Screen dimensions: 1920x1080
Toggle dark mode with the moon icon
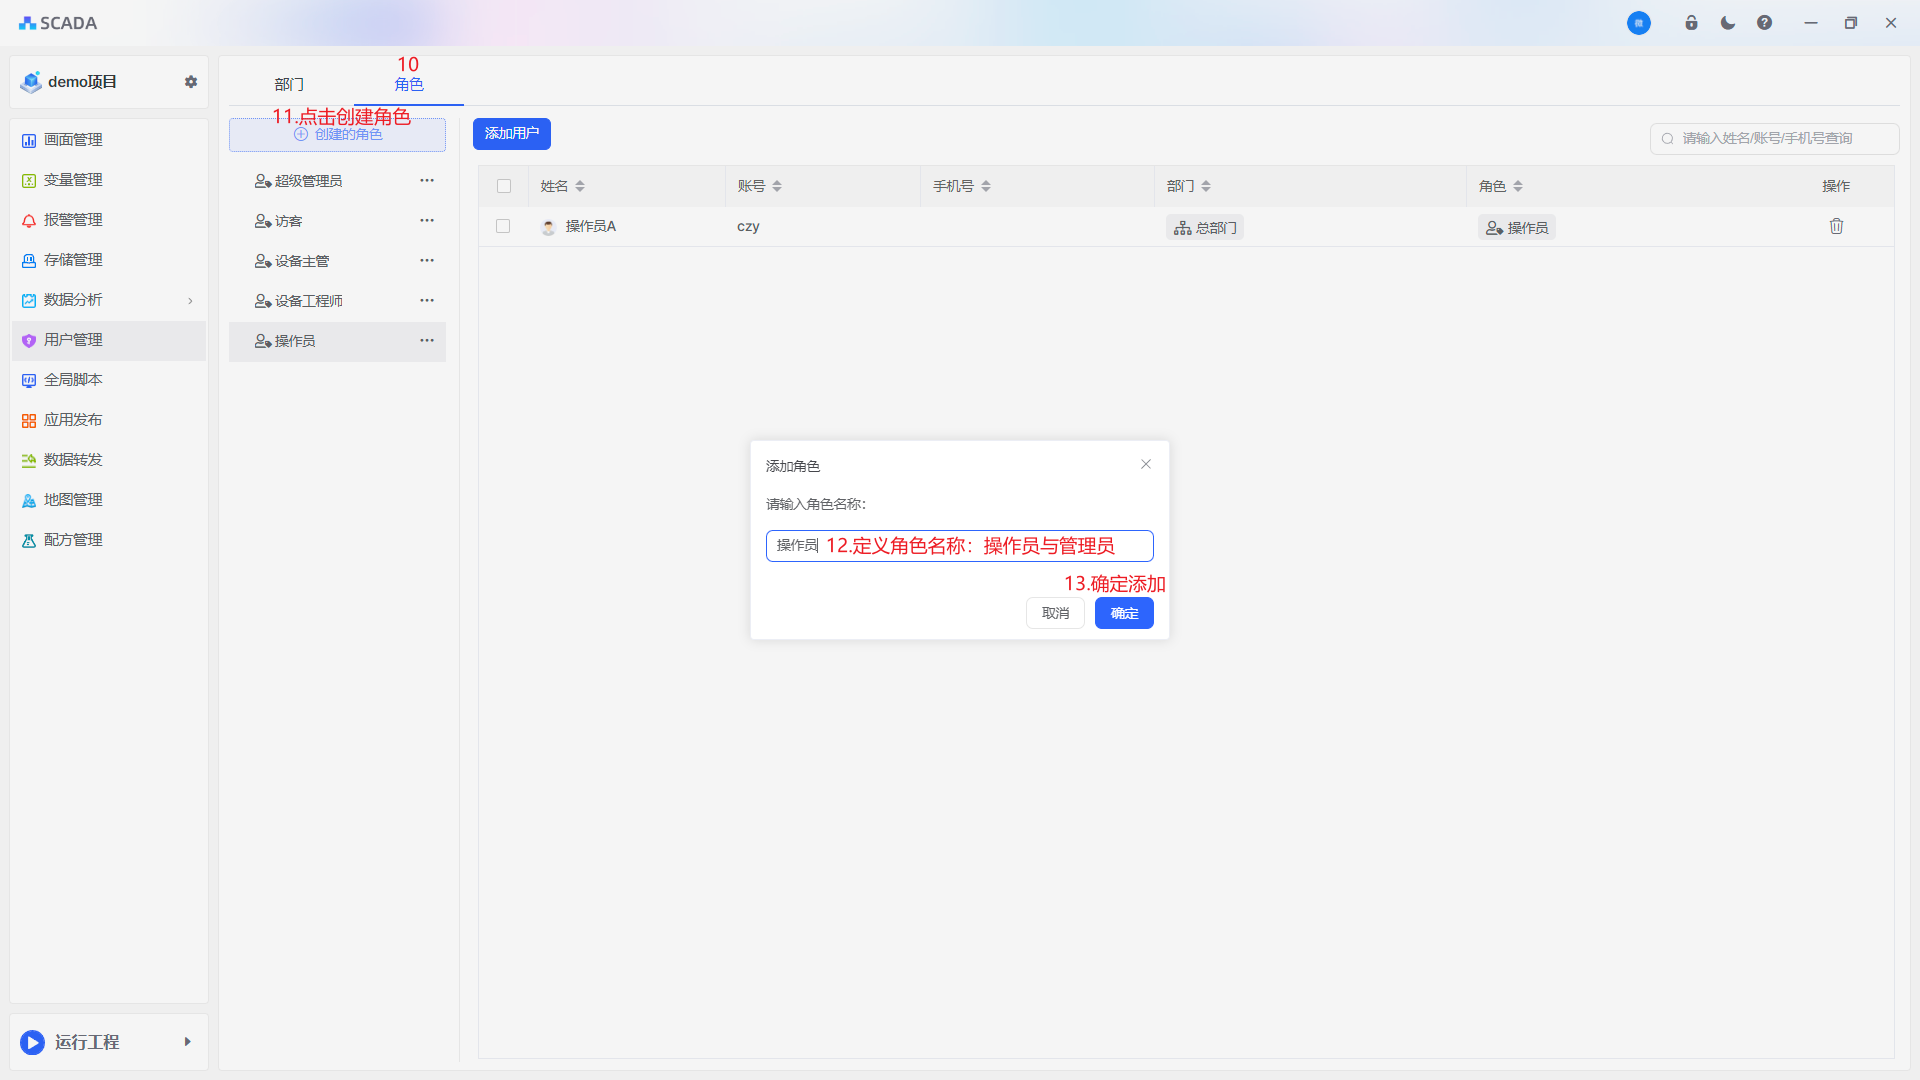tap(1728, 23)
